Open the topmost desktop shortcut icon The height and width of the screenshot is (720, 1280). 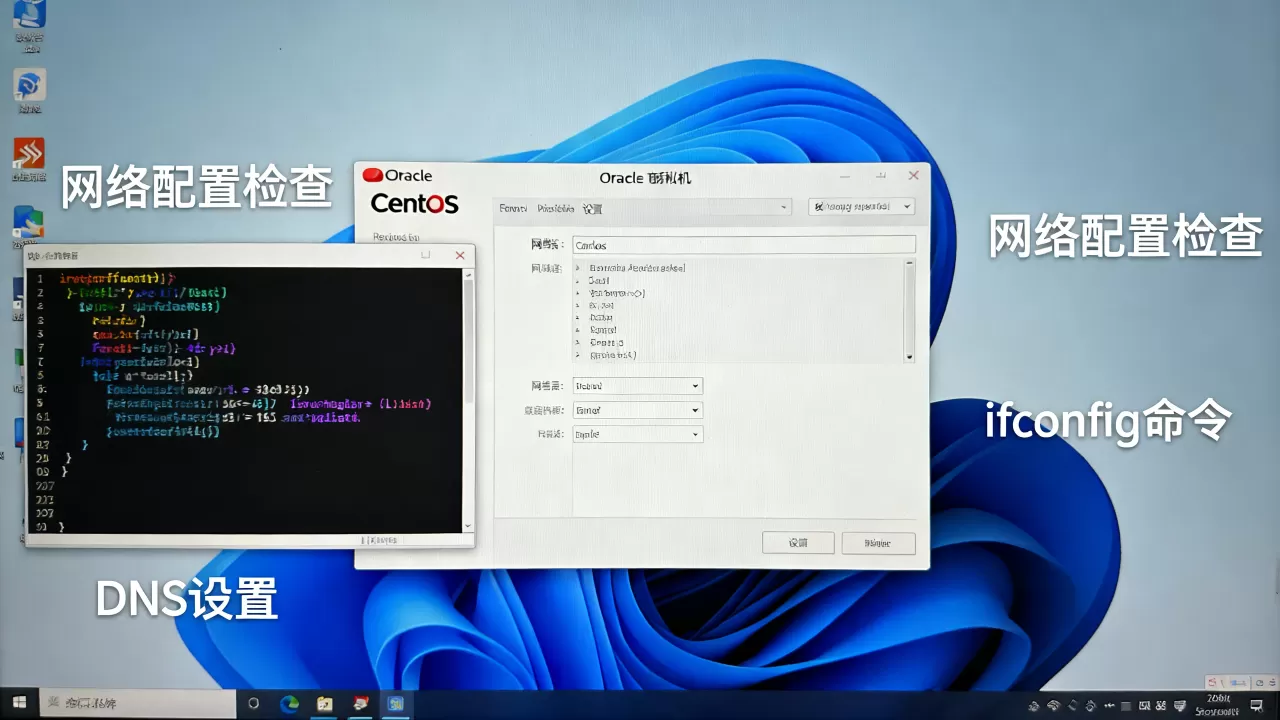[x=30, y=14]
